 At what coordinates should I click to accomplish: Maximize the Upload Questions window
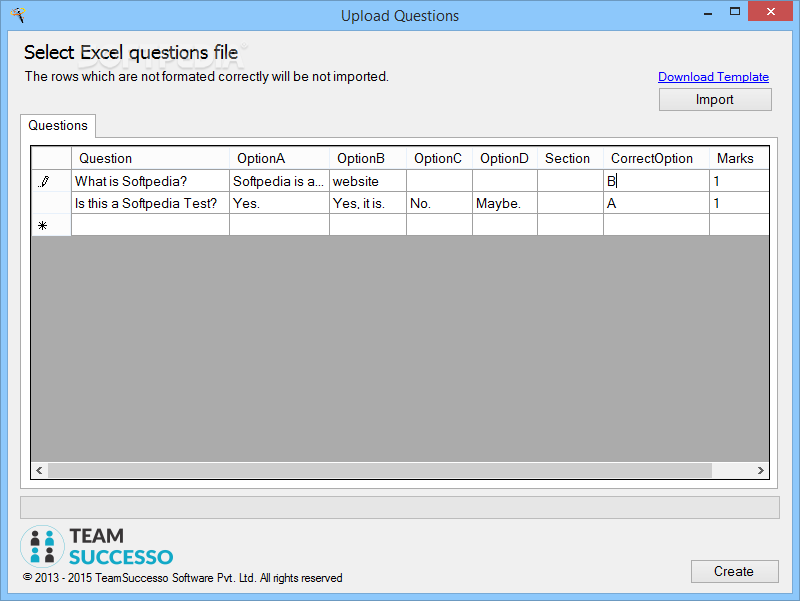(735, 12)
